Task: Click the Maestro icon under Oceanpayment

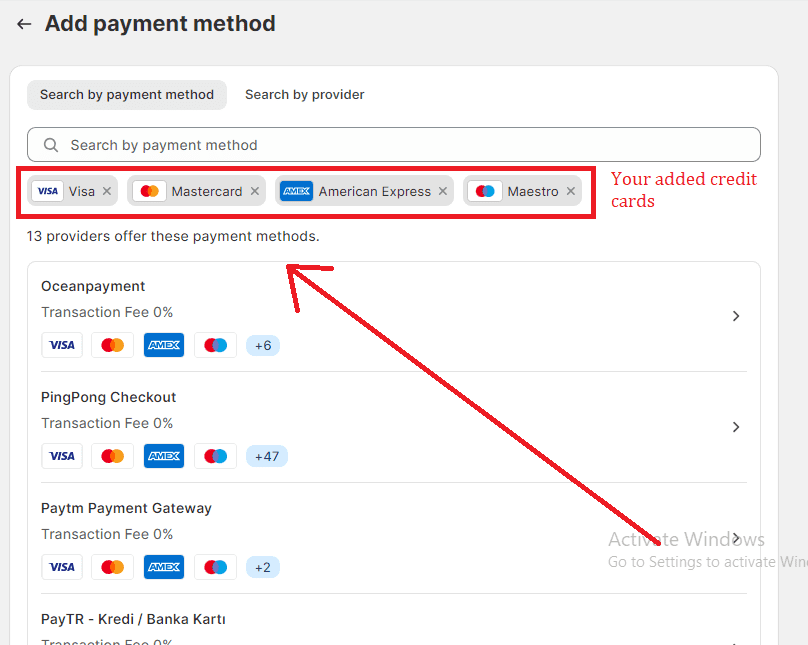Action: (x=215, y=345)
